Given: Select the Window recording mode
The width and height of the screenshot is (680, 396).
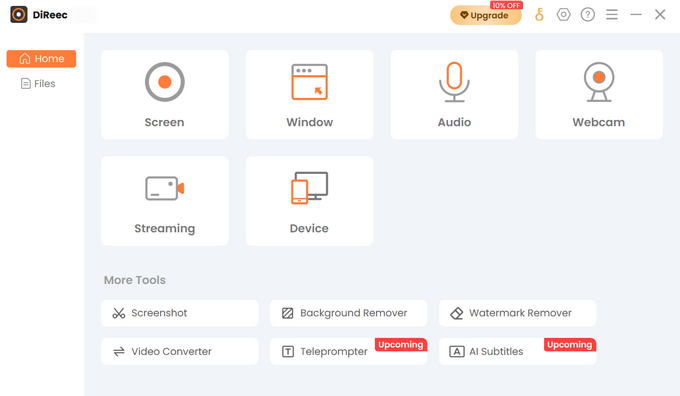Looking at the screenshot, I should coord(309,95).
